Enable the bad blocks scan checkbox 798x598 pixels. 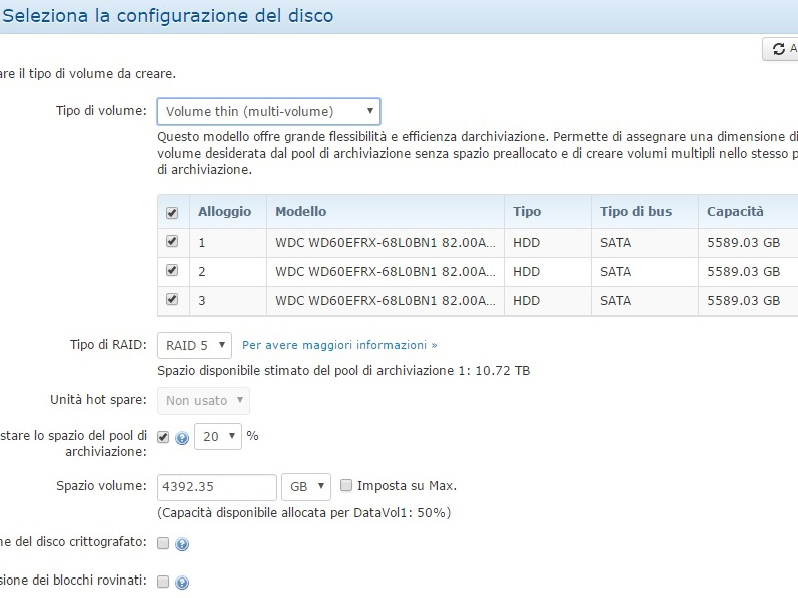pos(164,581)
